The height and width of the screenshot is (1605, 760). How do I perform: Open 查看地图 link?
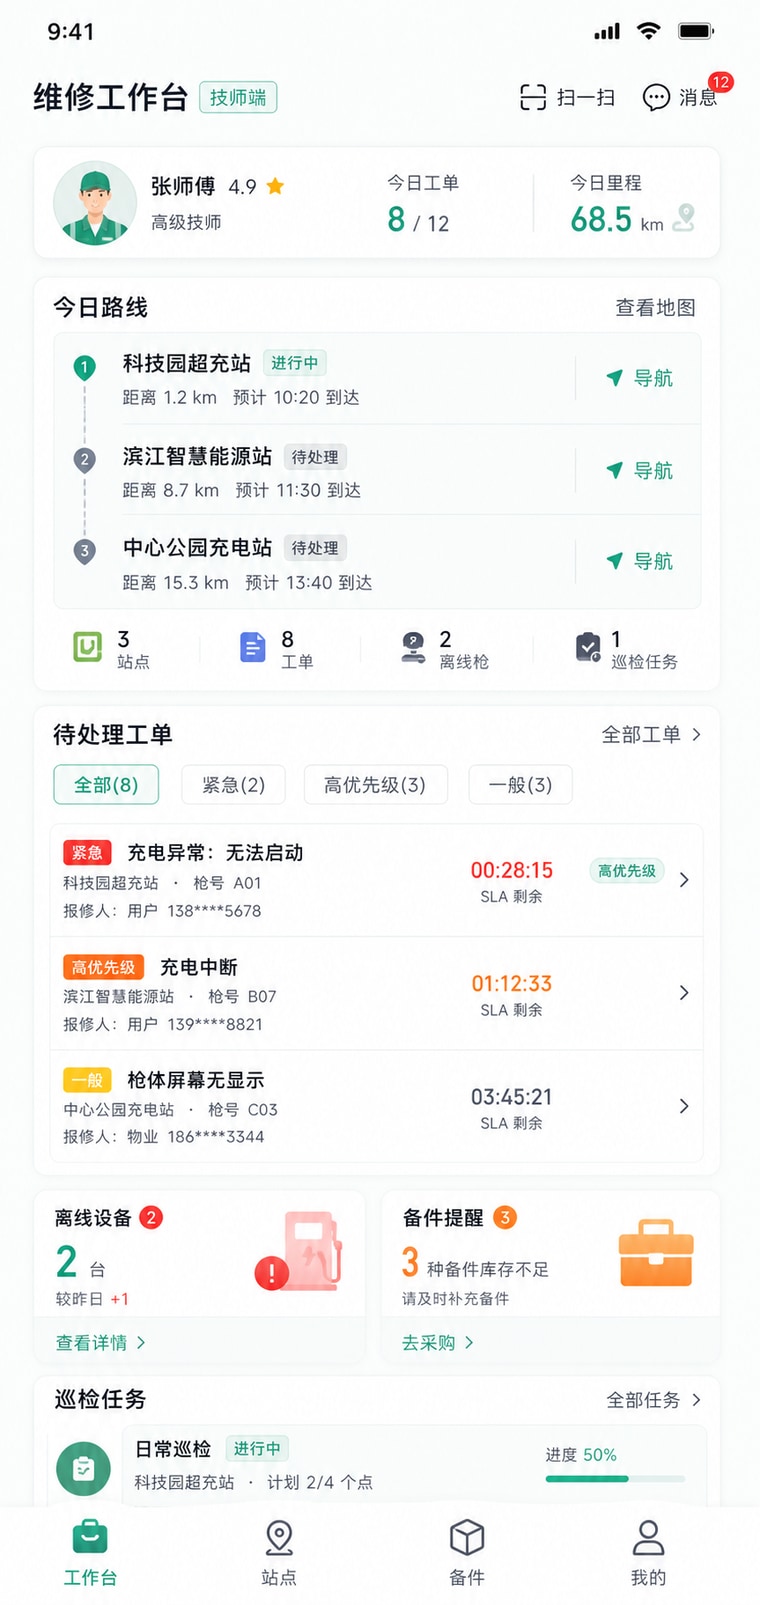[x=655, y=308]
